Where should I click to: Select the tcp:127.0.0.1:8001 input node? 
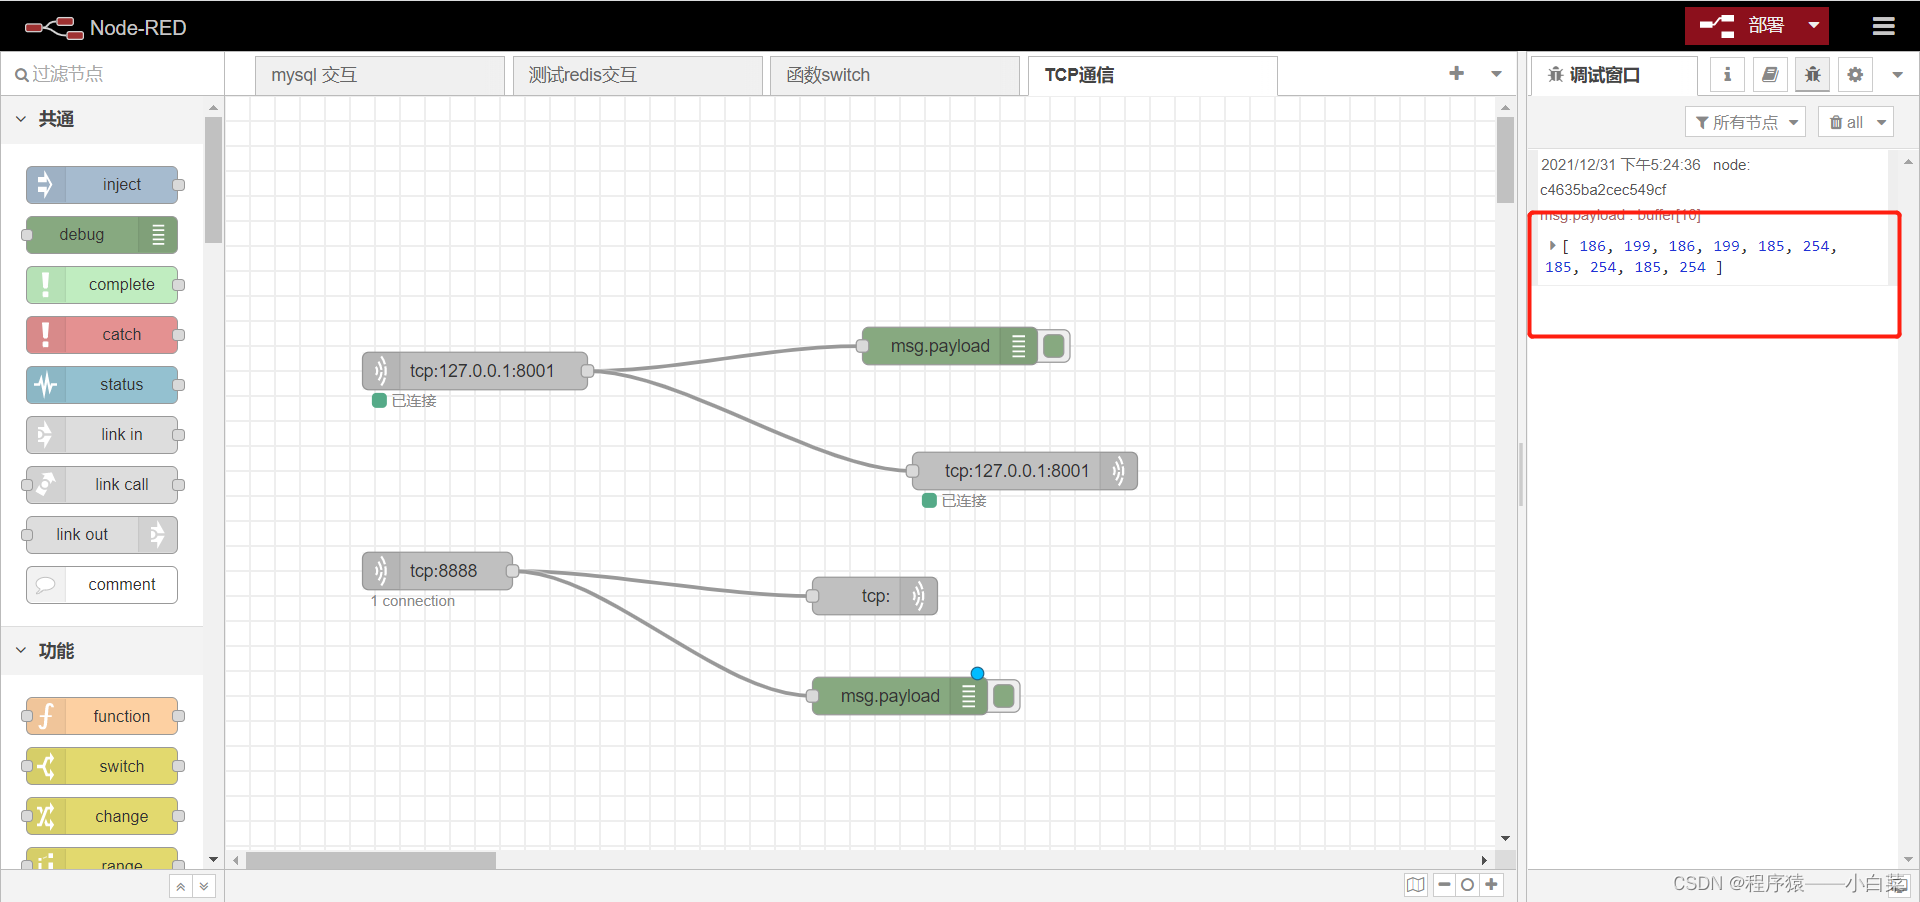tap(475, 371)
